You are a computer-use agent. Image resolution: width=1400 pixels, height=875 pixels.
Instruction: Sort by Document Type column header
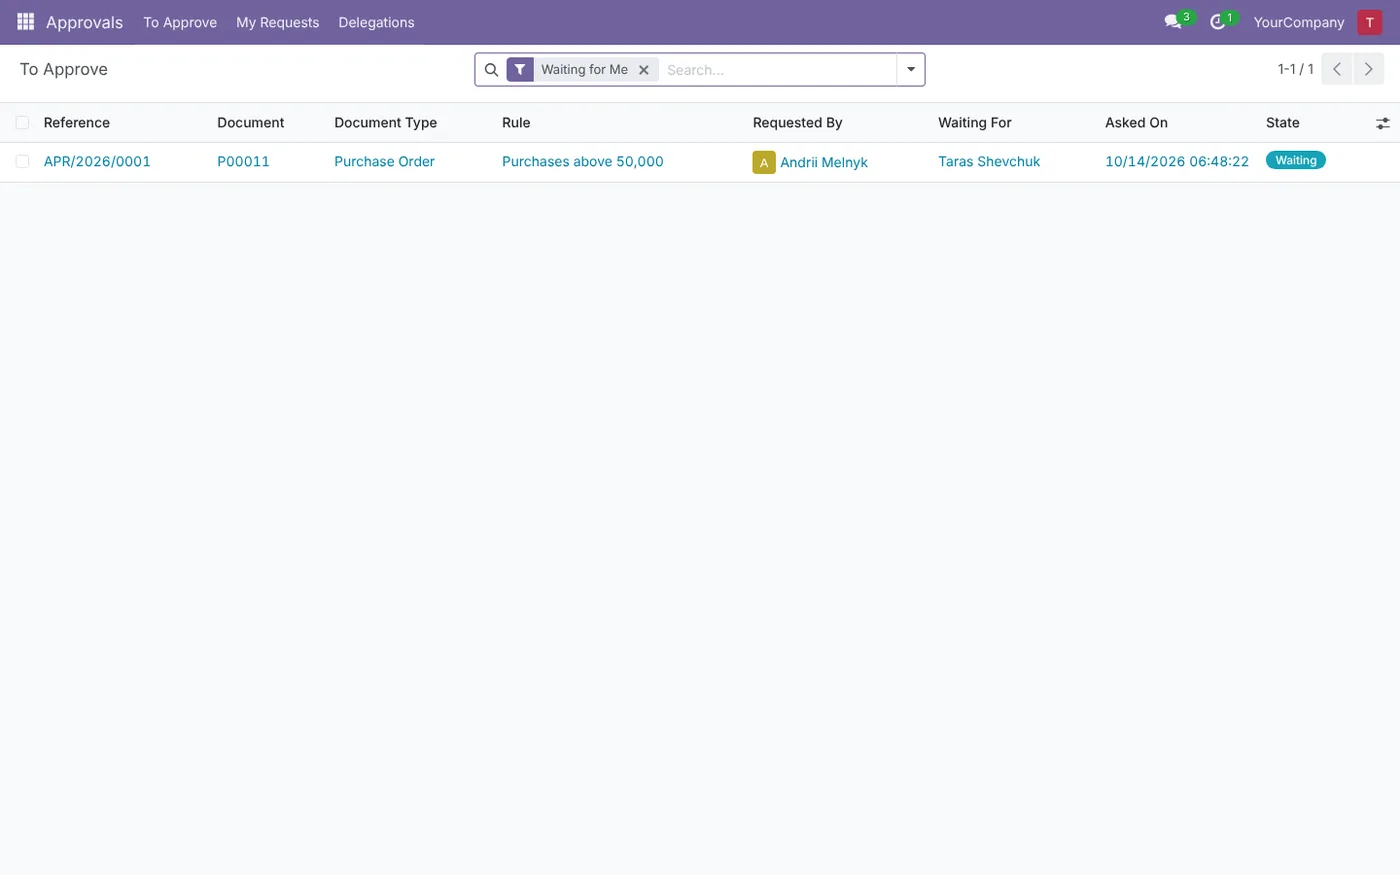[x=386, y=123]
